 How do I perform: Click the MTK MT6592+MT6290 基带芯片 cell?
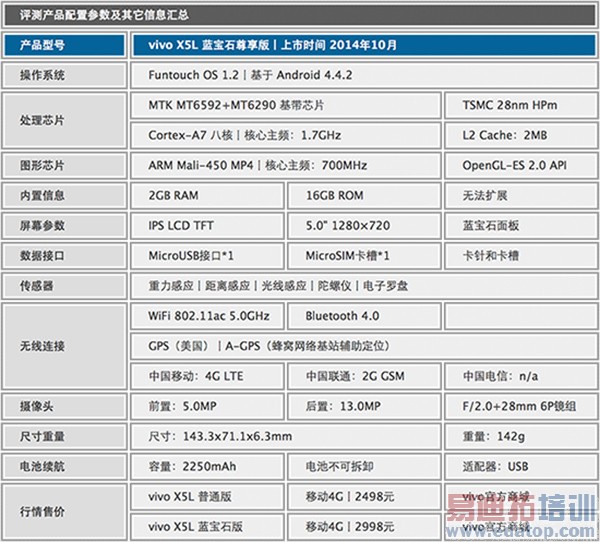click(286, 105)
